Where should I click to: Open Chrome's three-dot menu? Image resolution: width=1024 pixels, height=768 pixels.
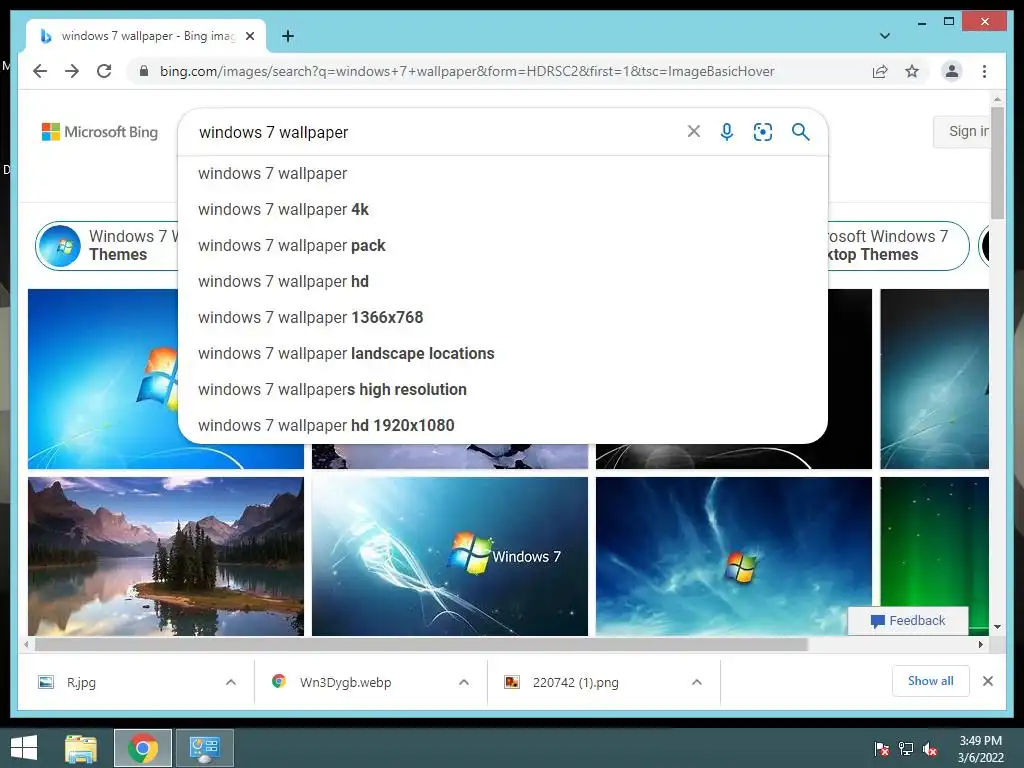[984, 71]
